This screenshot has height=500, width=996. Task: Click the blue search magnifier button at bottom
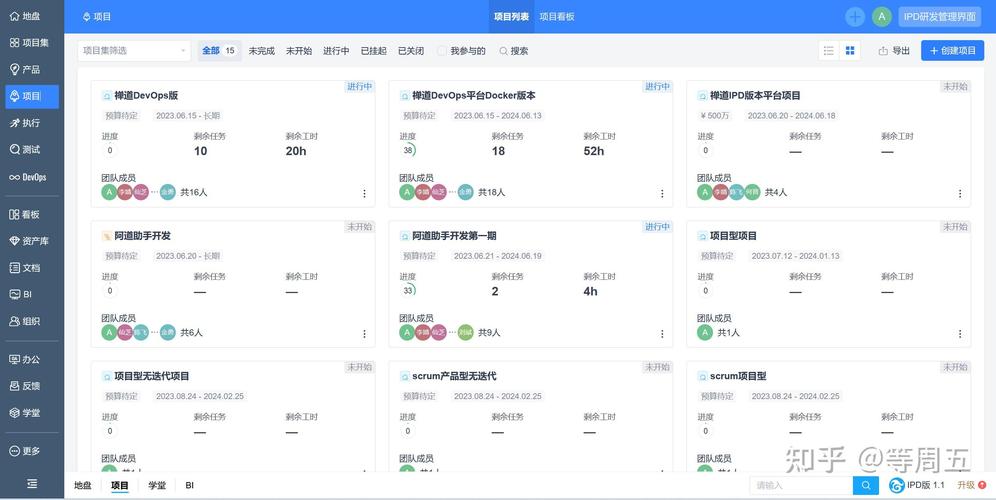coord(866,485)
